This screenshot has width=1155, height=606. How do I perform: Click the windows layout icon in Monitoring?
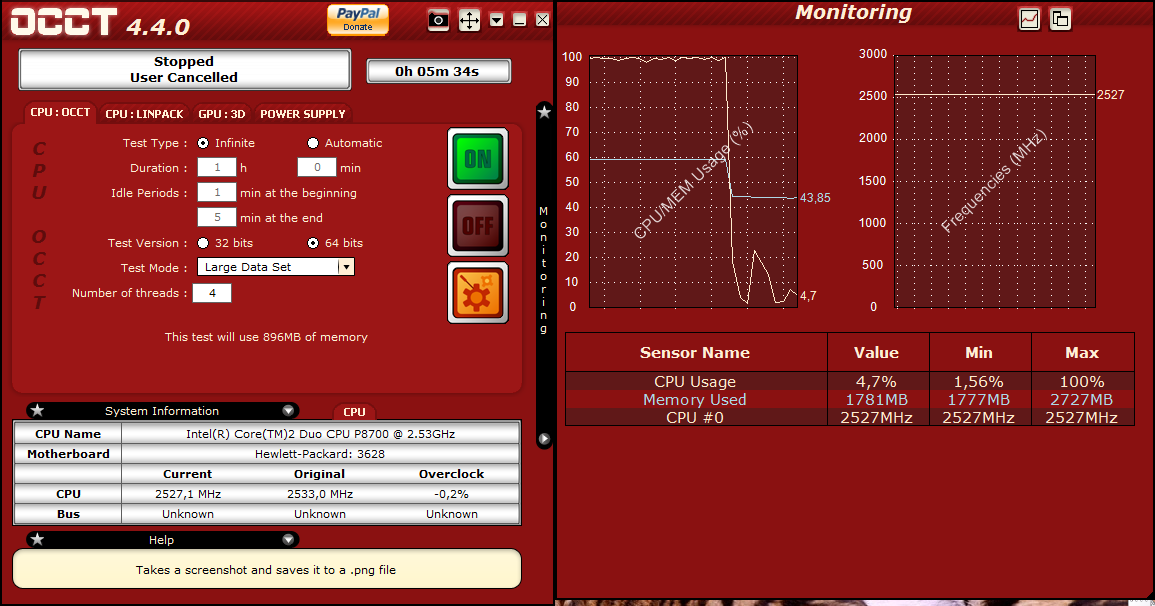1060,19
